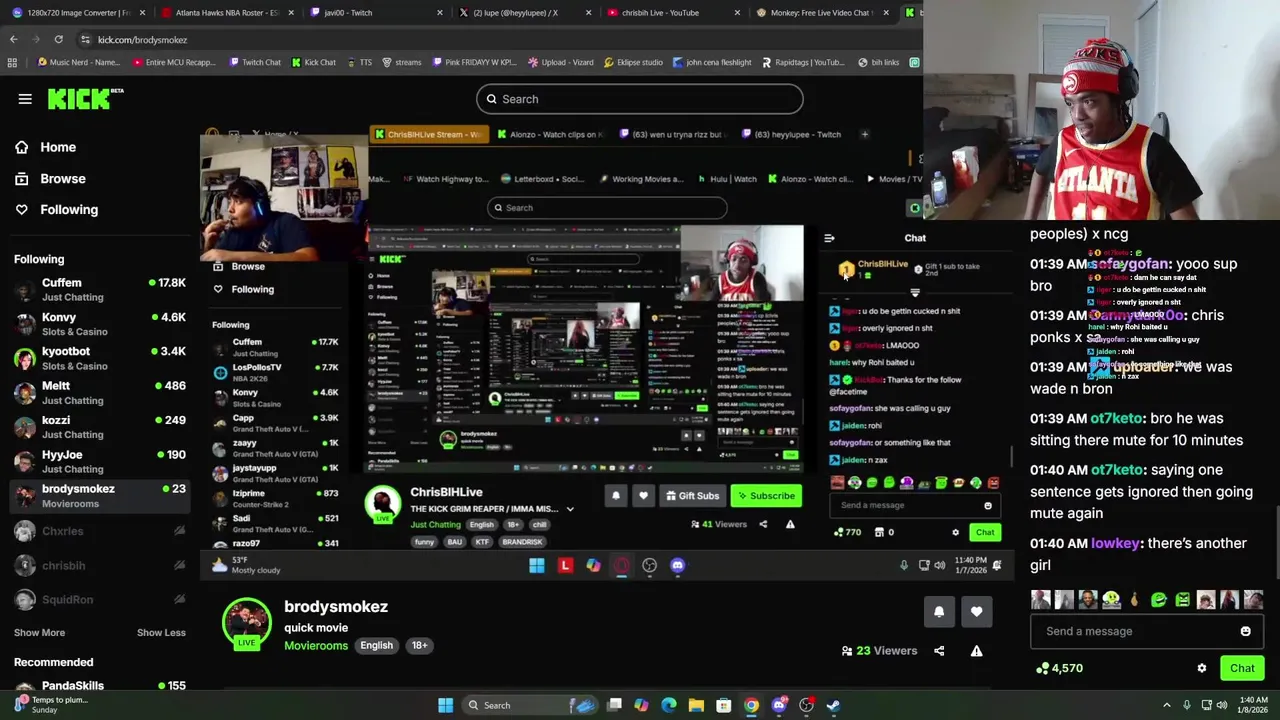The width and height of the screenshot is (1280, 720).
Task: Collapse following list with Show Less
Action: (x=161, y=633)
